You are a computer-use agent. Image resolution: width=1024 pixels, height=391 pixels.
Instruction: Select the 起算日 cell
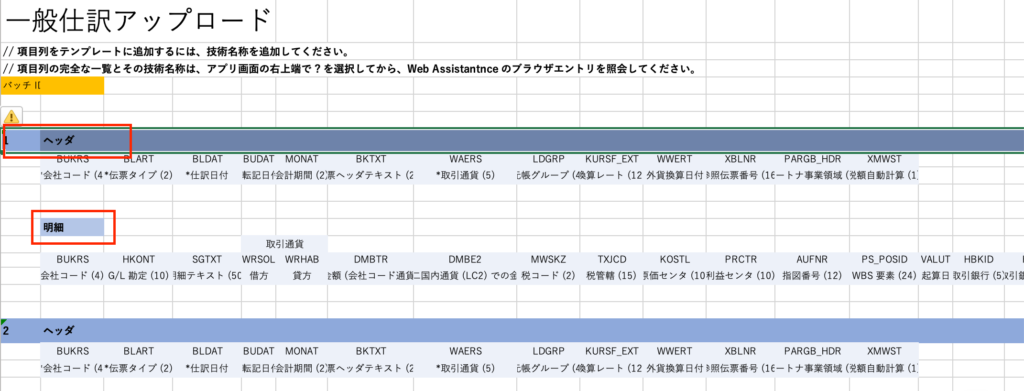click(935, 275)
